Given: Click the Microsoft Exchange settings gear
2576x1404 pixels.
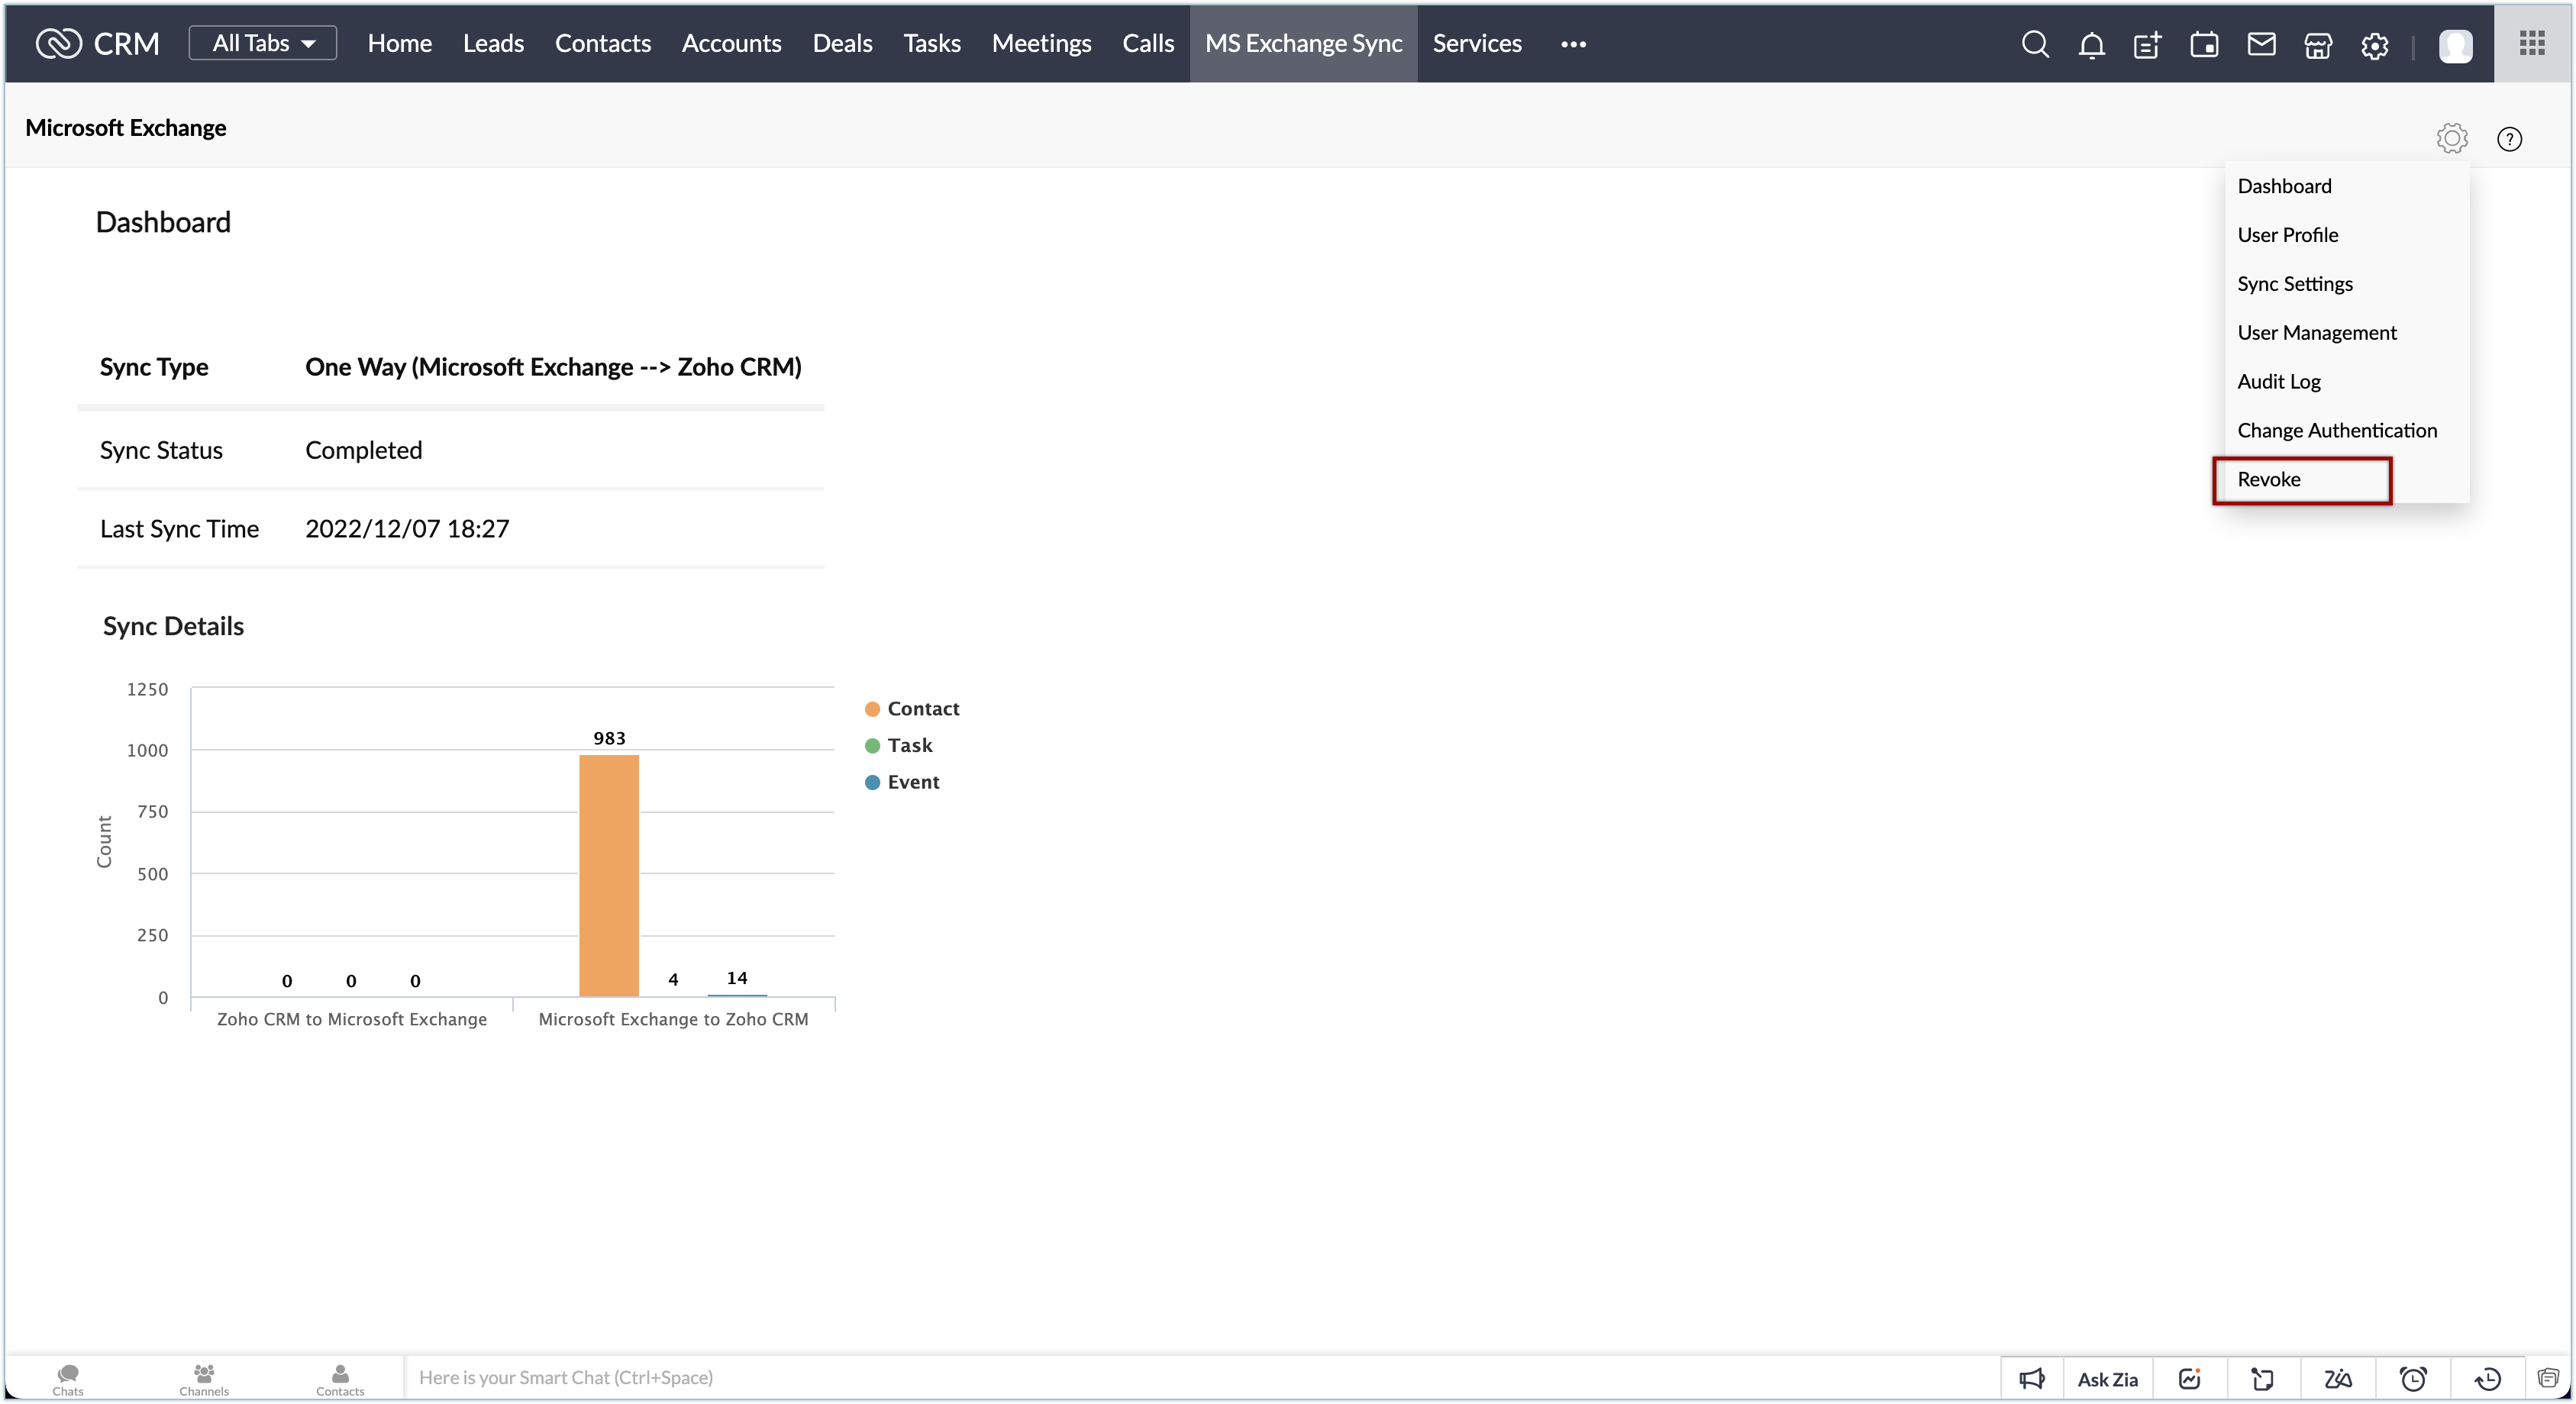Looking at the screenshot, I should pyautogui.click(x=2451, y=138).
